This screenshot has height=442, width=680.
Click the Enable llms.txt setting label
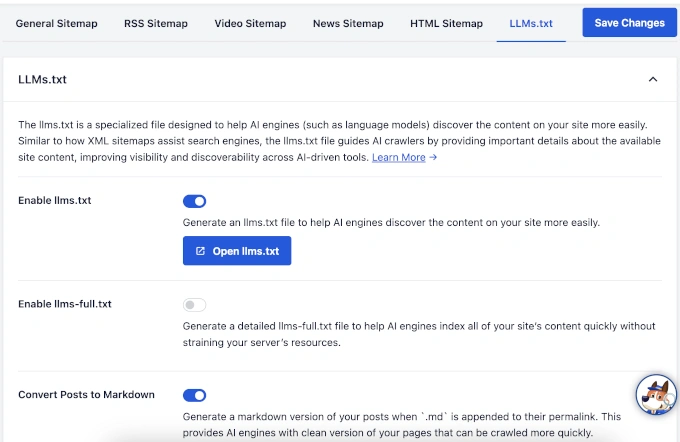pyautogui.click(x=54, y=200)
